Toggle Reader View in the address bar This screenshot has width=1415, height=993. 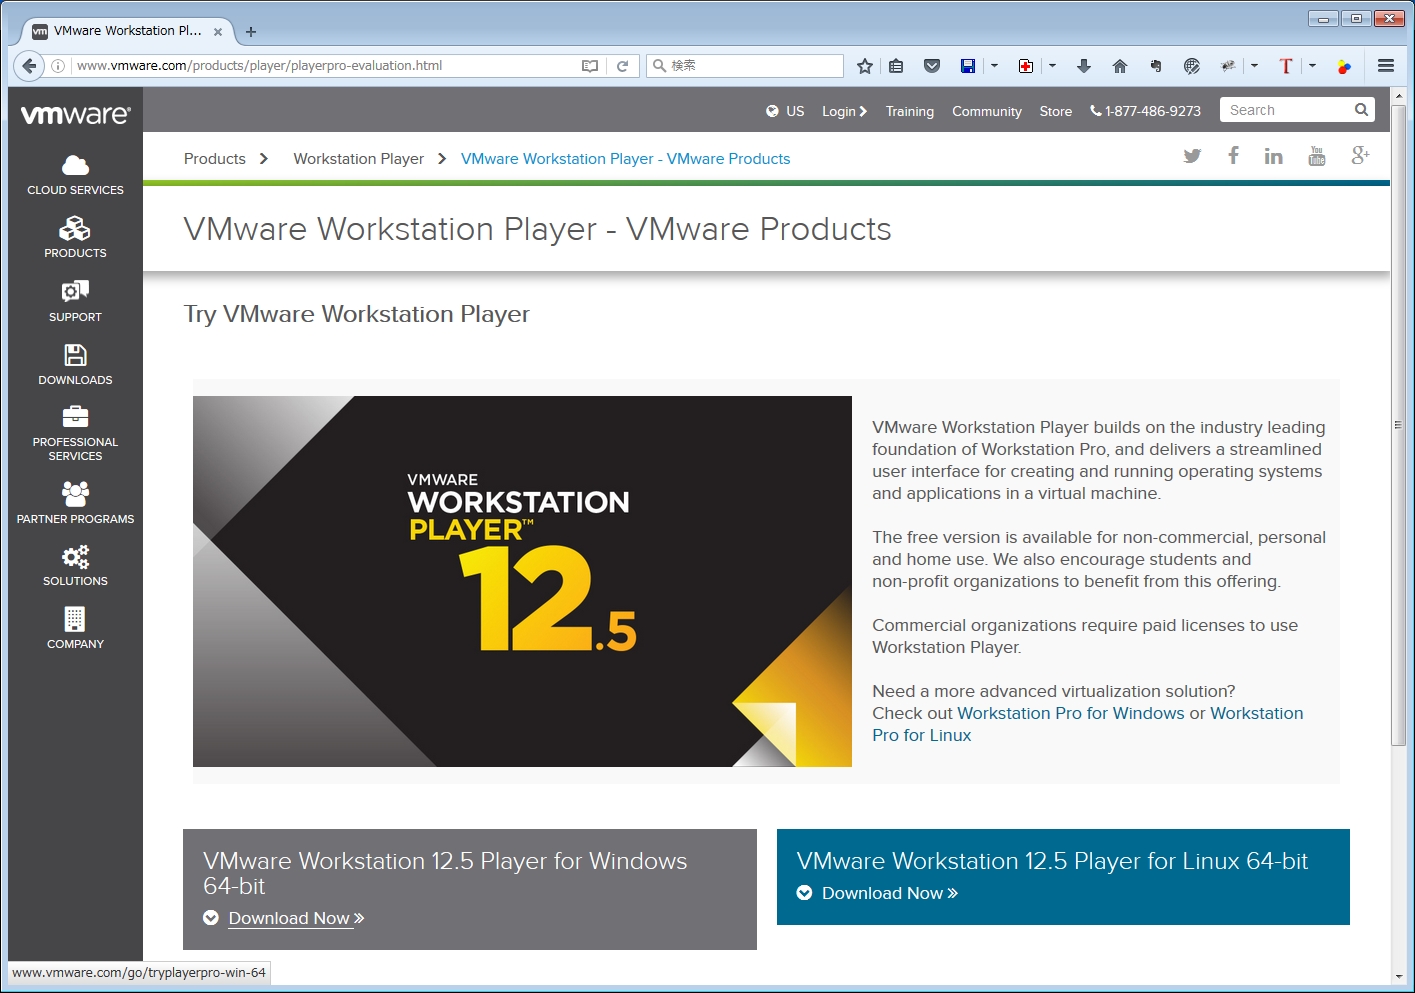[x=590, y=66]
